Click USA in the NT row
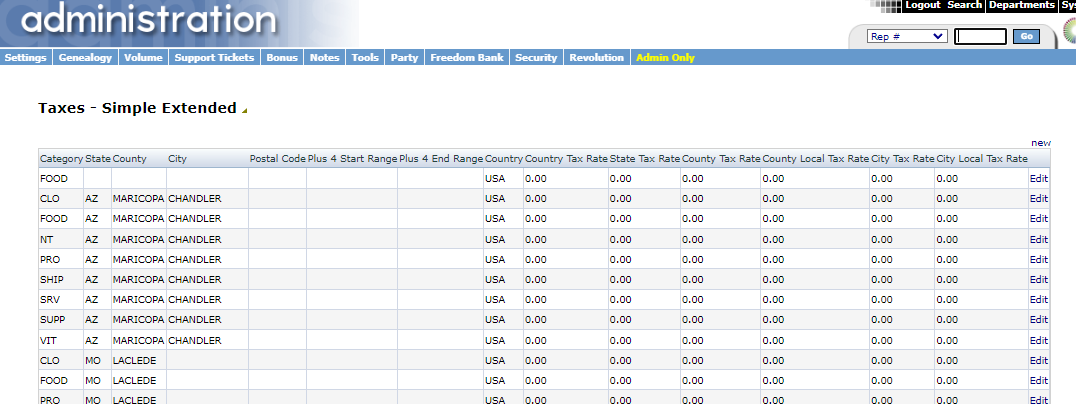1076x404 pixels. click(495, 239)
